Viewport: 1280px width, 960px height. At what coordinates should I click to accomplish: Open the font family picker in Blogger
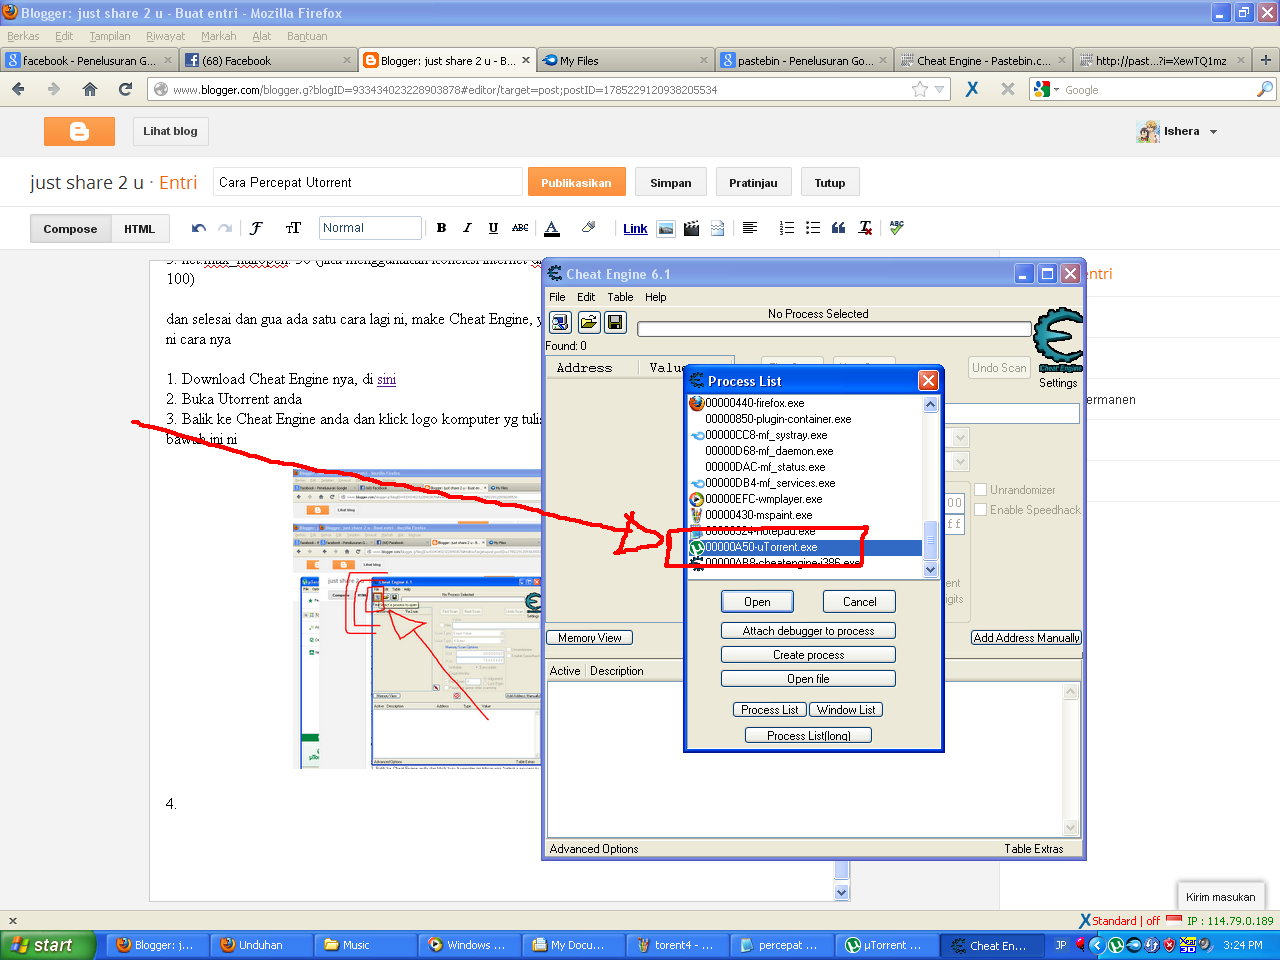257,228
